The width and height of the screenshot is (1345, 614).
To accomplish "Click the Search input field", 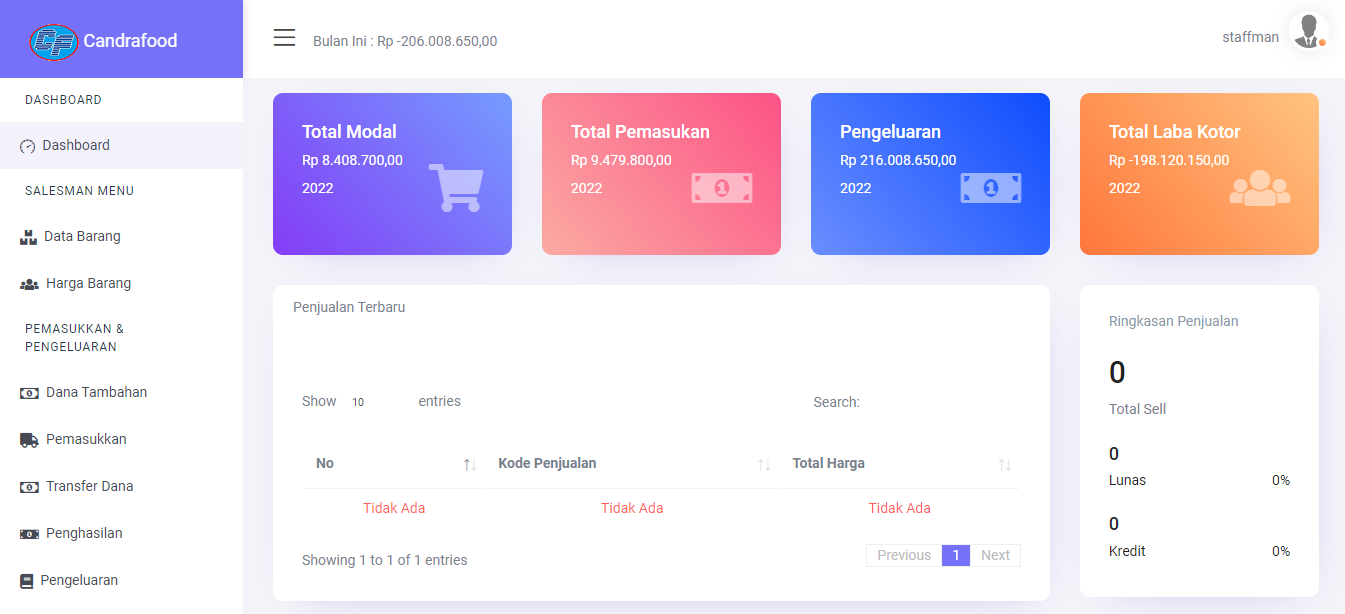I will 940,402.
